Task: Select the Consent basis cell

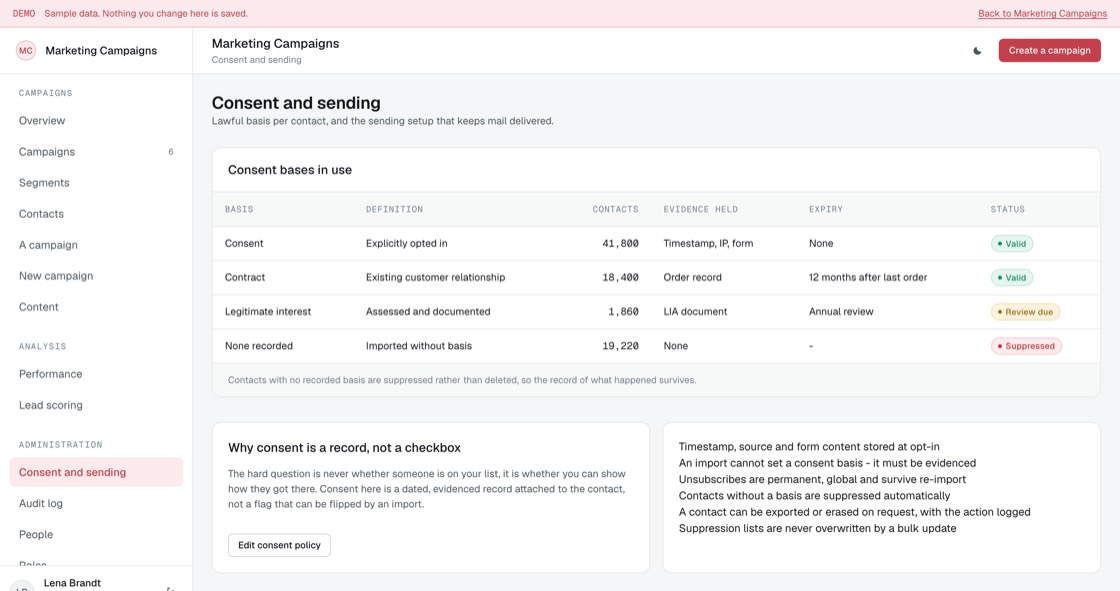Action: pos(244,244)
